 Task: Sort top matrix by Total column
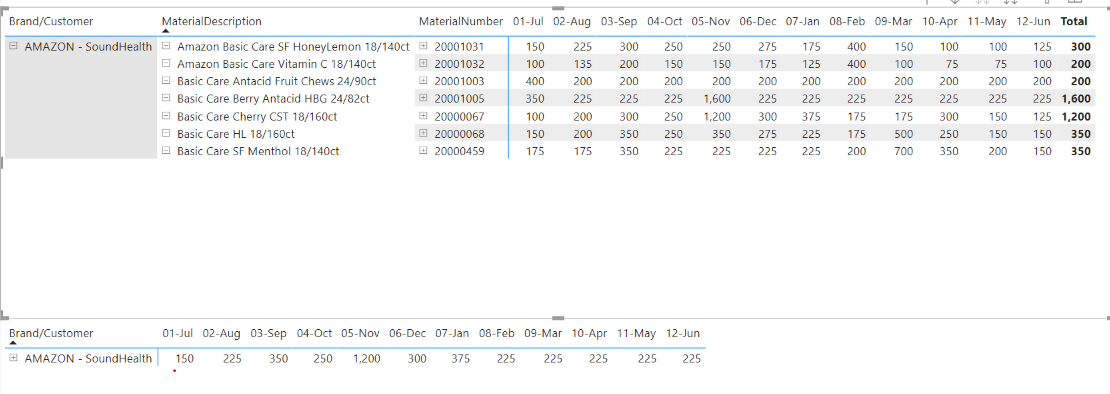pyautogui.click(x=1074, y=21)
